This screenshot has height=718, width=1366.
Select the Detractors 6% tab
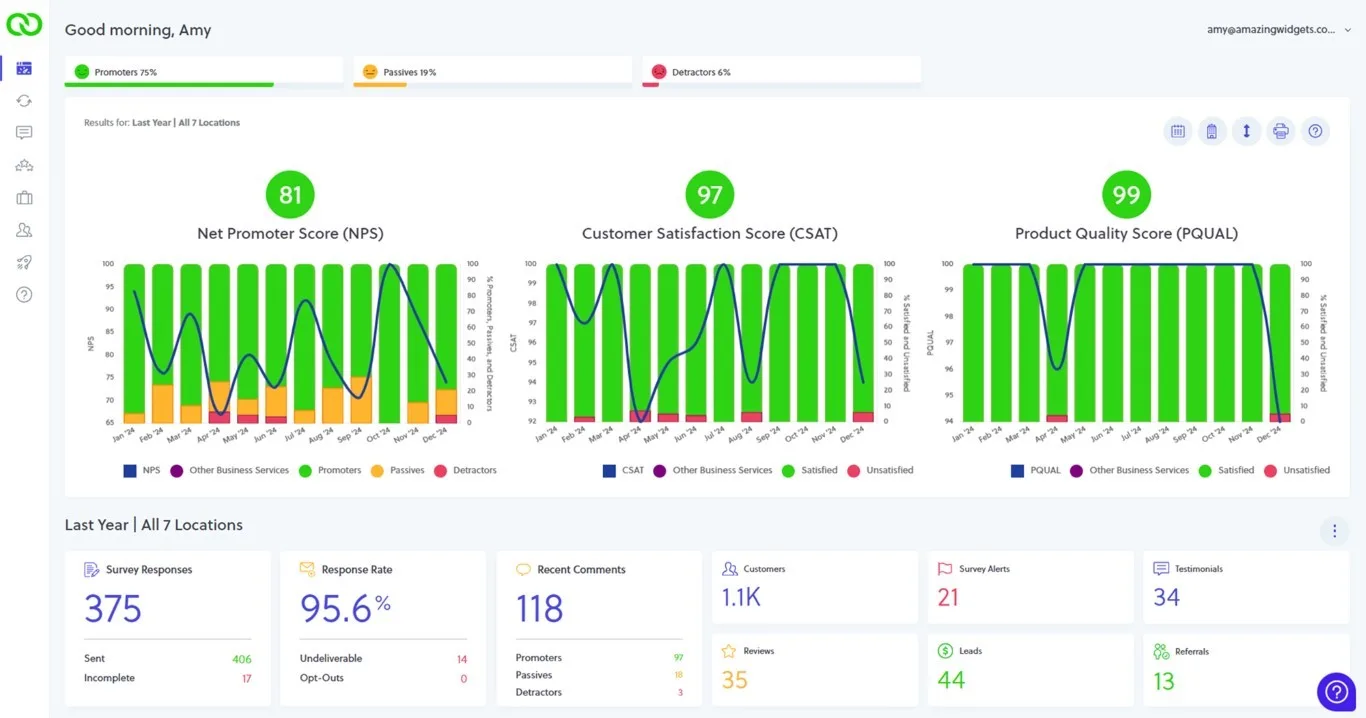pos(781,72)
